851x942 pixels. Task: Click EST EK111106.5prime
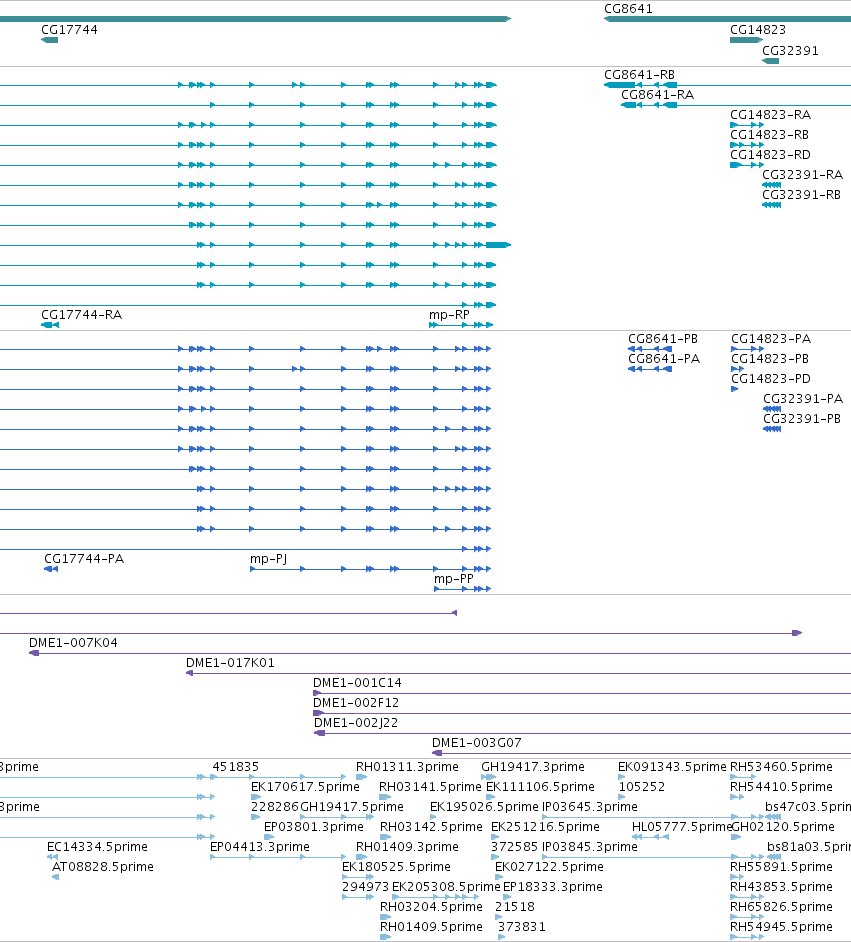[x=541, y=786]
